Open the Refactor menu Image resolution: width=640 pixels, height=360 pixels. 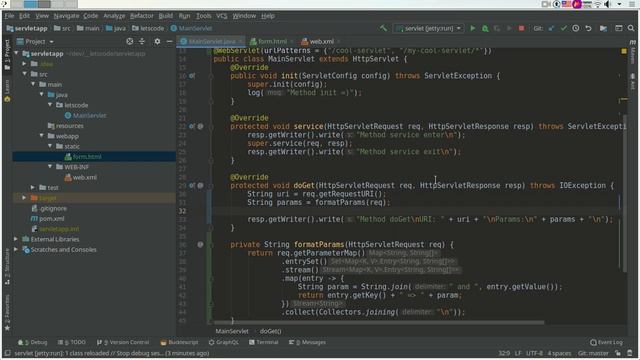(142, 16)
